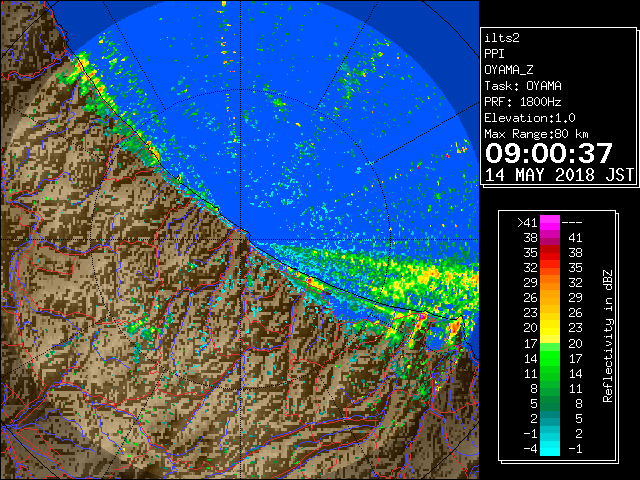Click the '-4' legend lower bound label
Viewport: 640px width, 480px height.
[531, 449]
